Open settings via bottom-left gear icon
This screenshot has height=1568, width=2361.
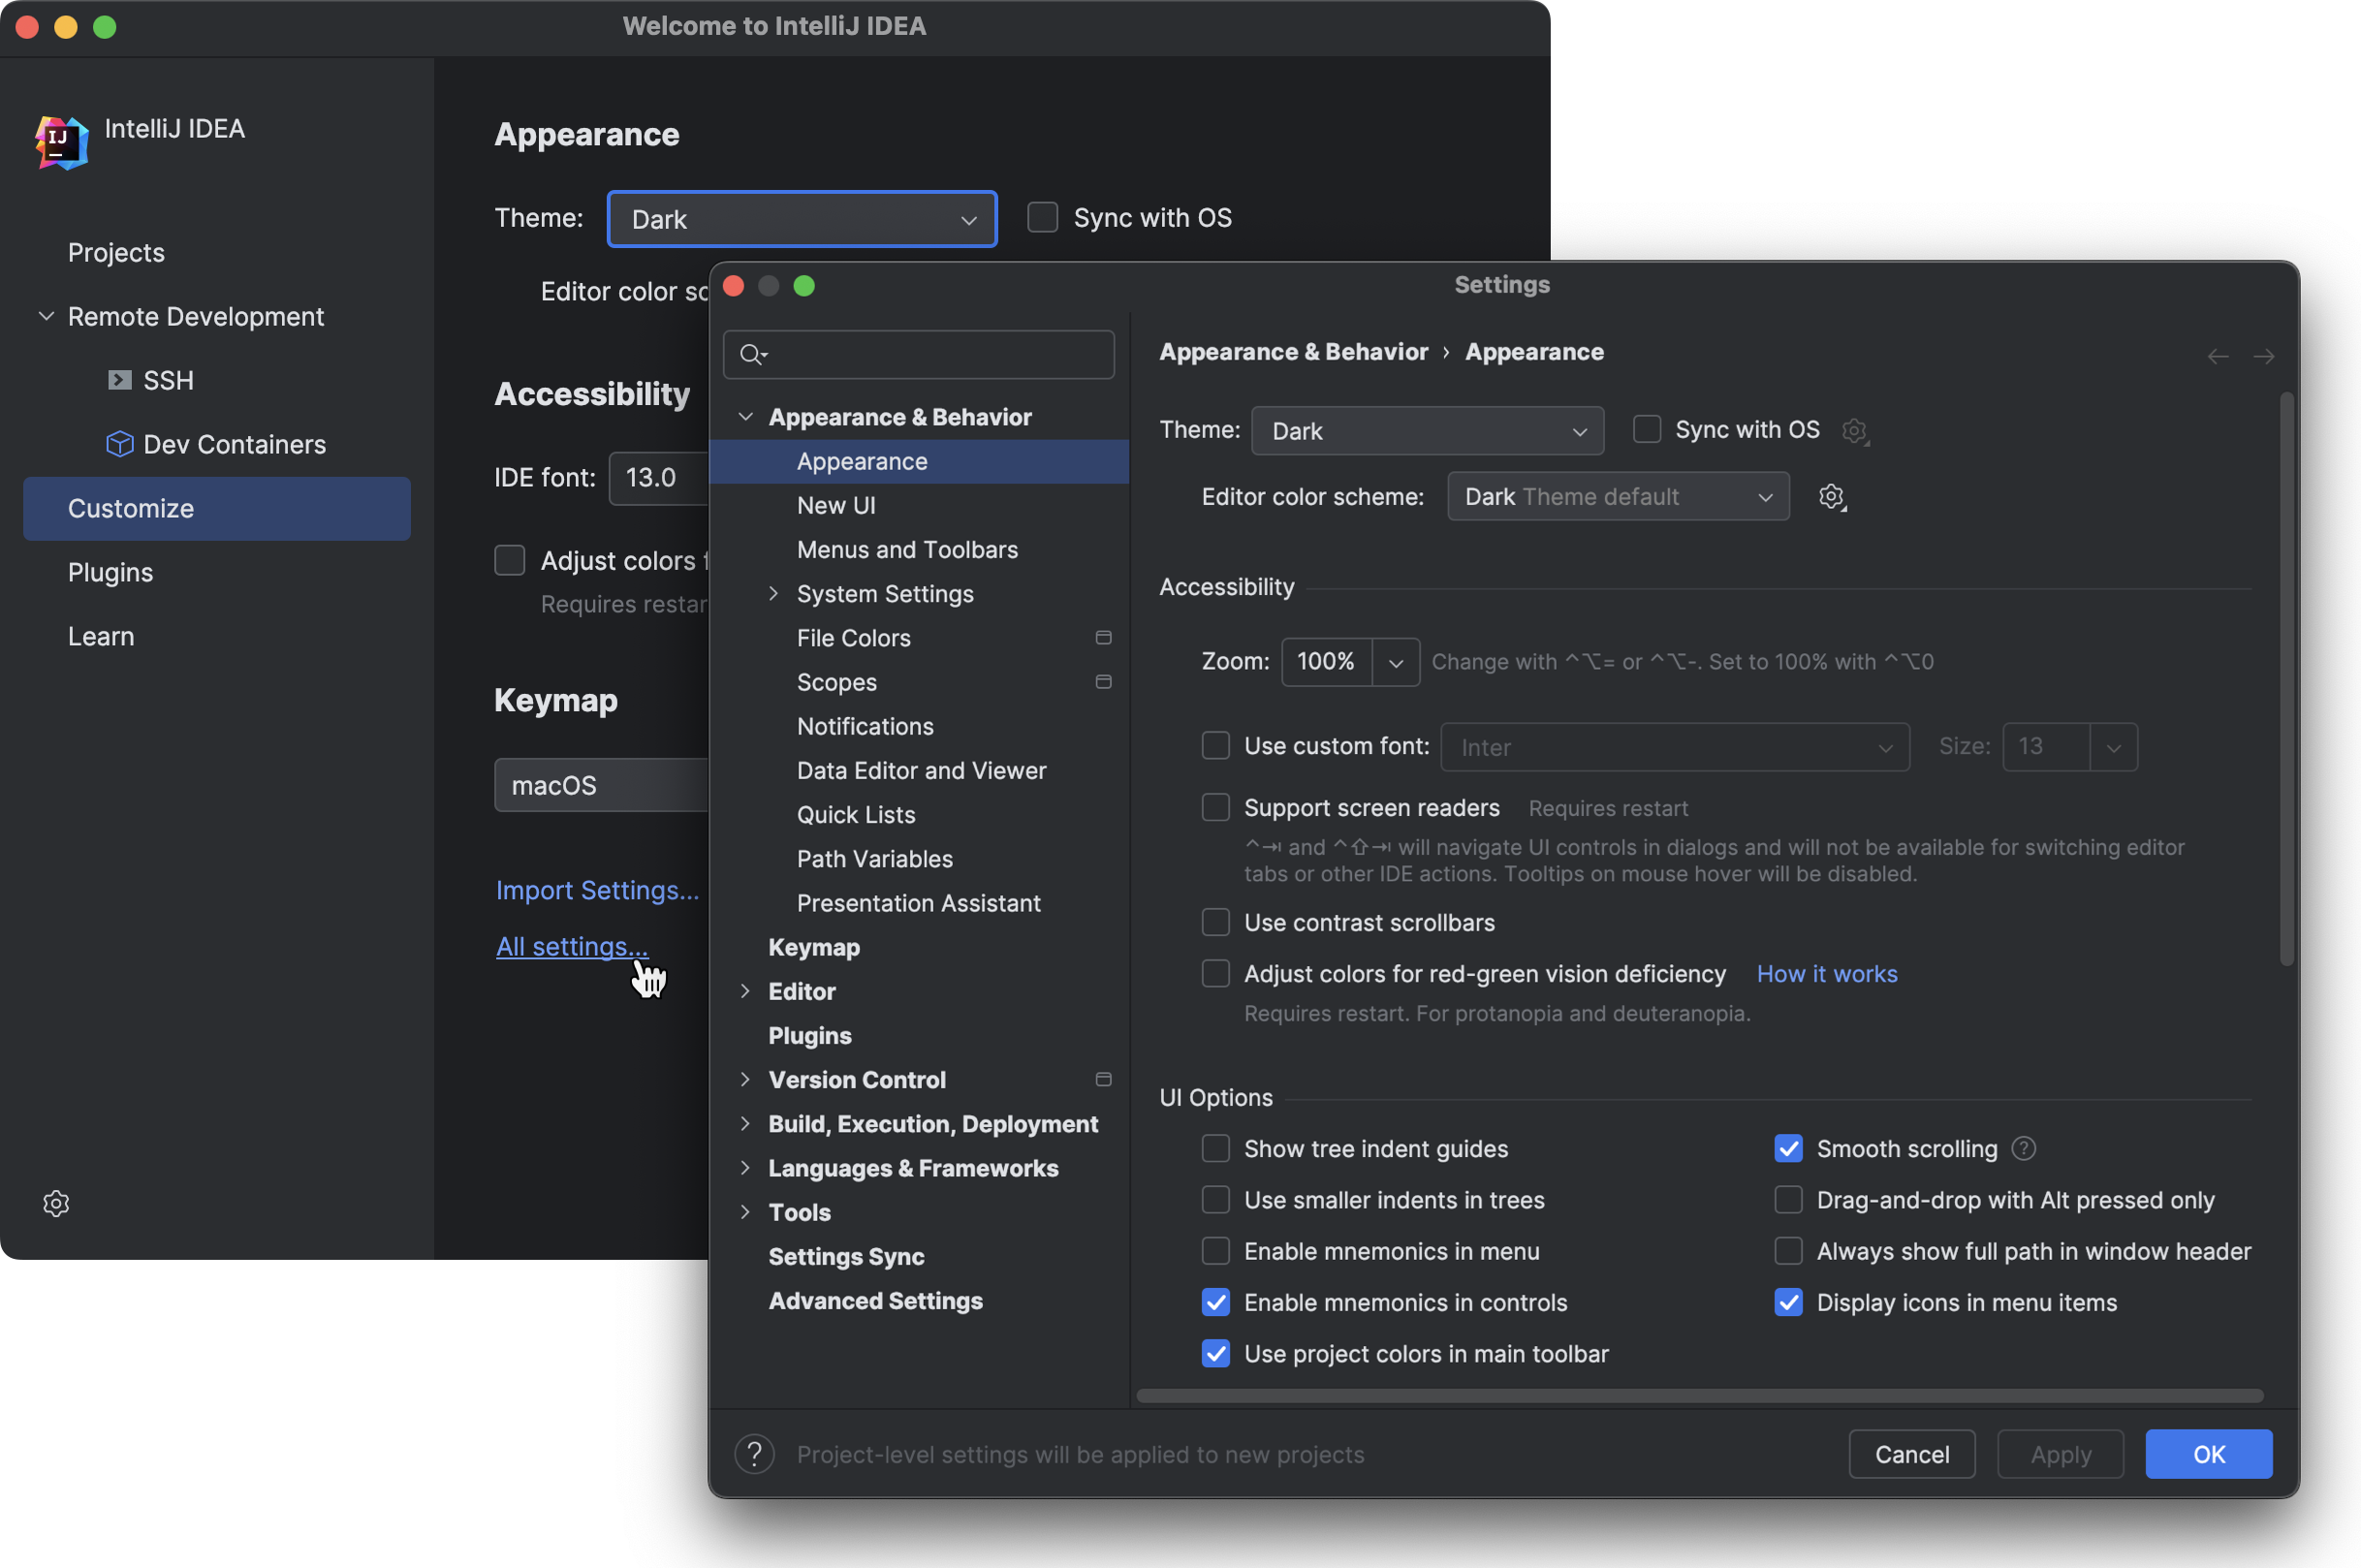click(x=56, y=1203)
